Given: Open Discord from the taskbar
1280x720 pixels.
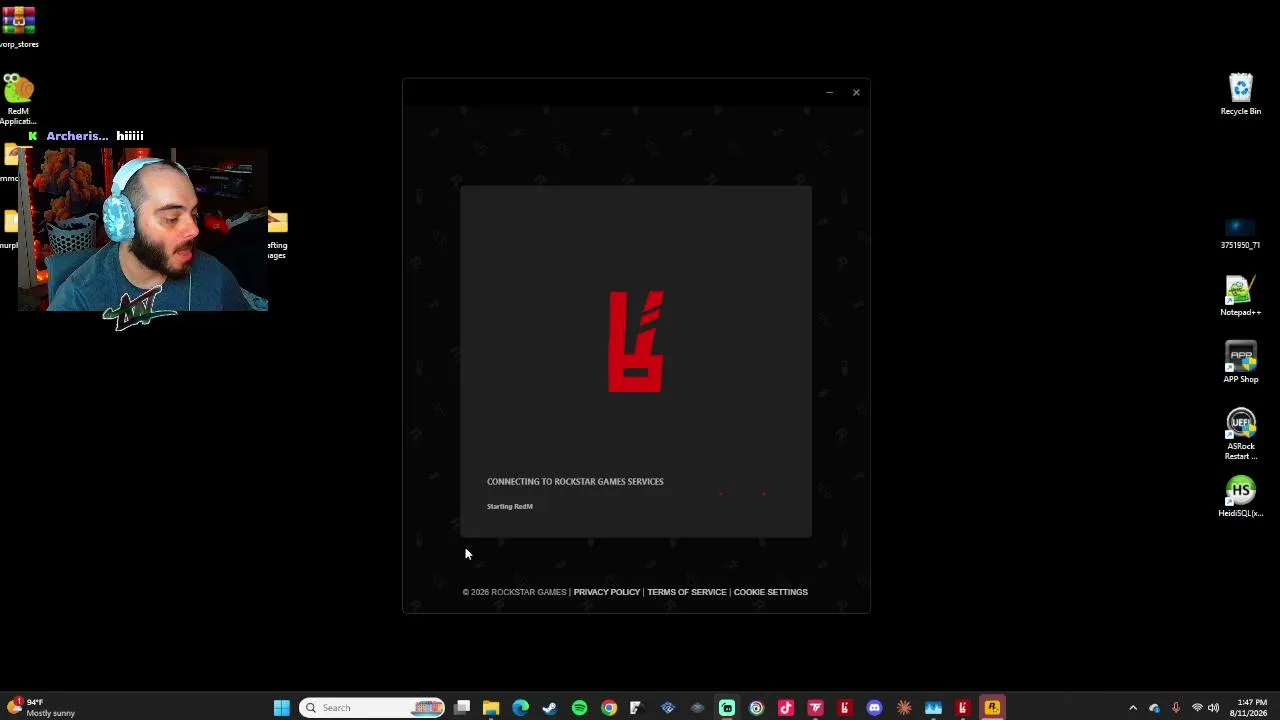Looking at the screenshot, I should 874,708.
